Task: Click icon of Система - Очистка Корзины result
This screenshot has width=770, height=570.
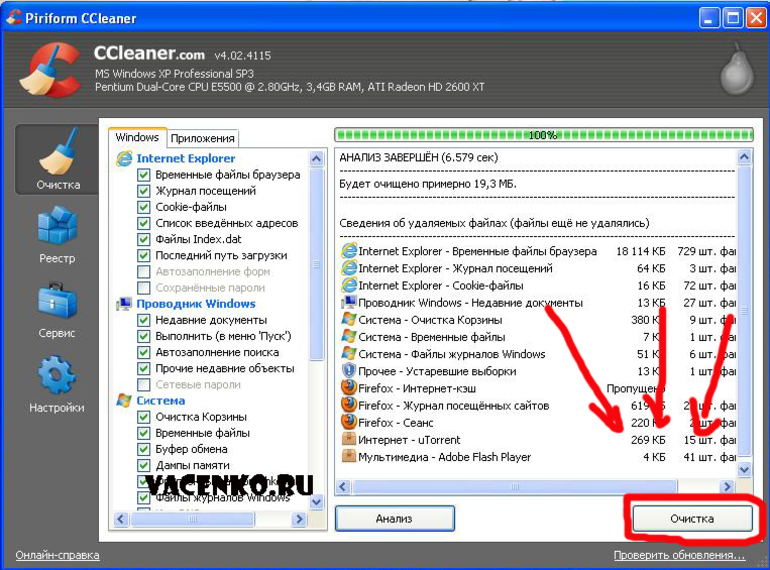Action: coord(349,320)
